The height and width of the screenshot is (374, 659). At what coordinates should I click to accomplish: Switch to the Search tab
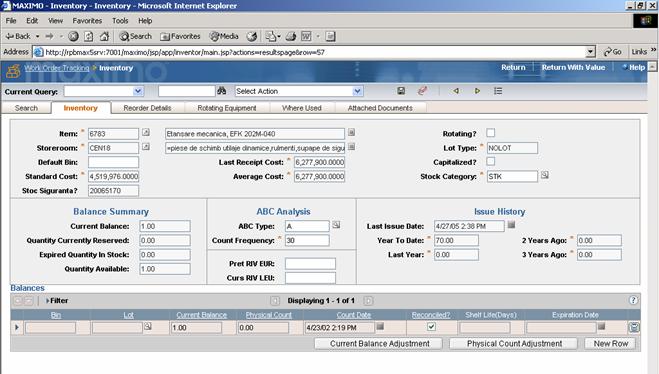click(26, 108)
